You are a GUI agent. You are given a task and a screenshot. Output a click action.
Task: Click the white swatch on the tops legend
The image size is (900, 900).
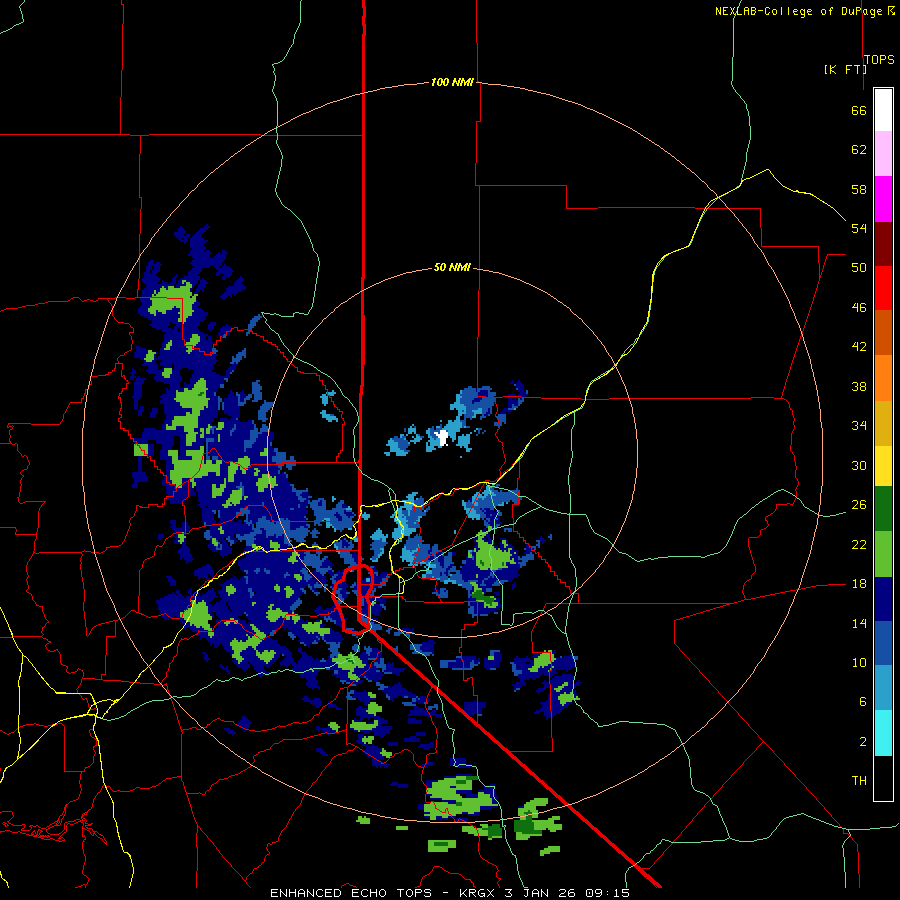click(883, 110)
